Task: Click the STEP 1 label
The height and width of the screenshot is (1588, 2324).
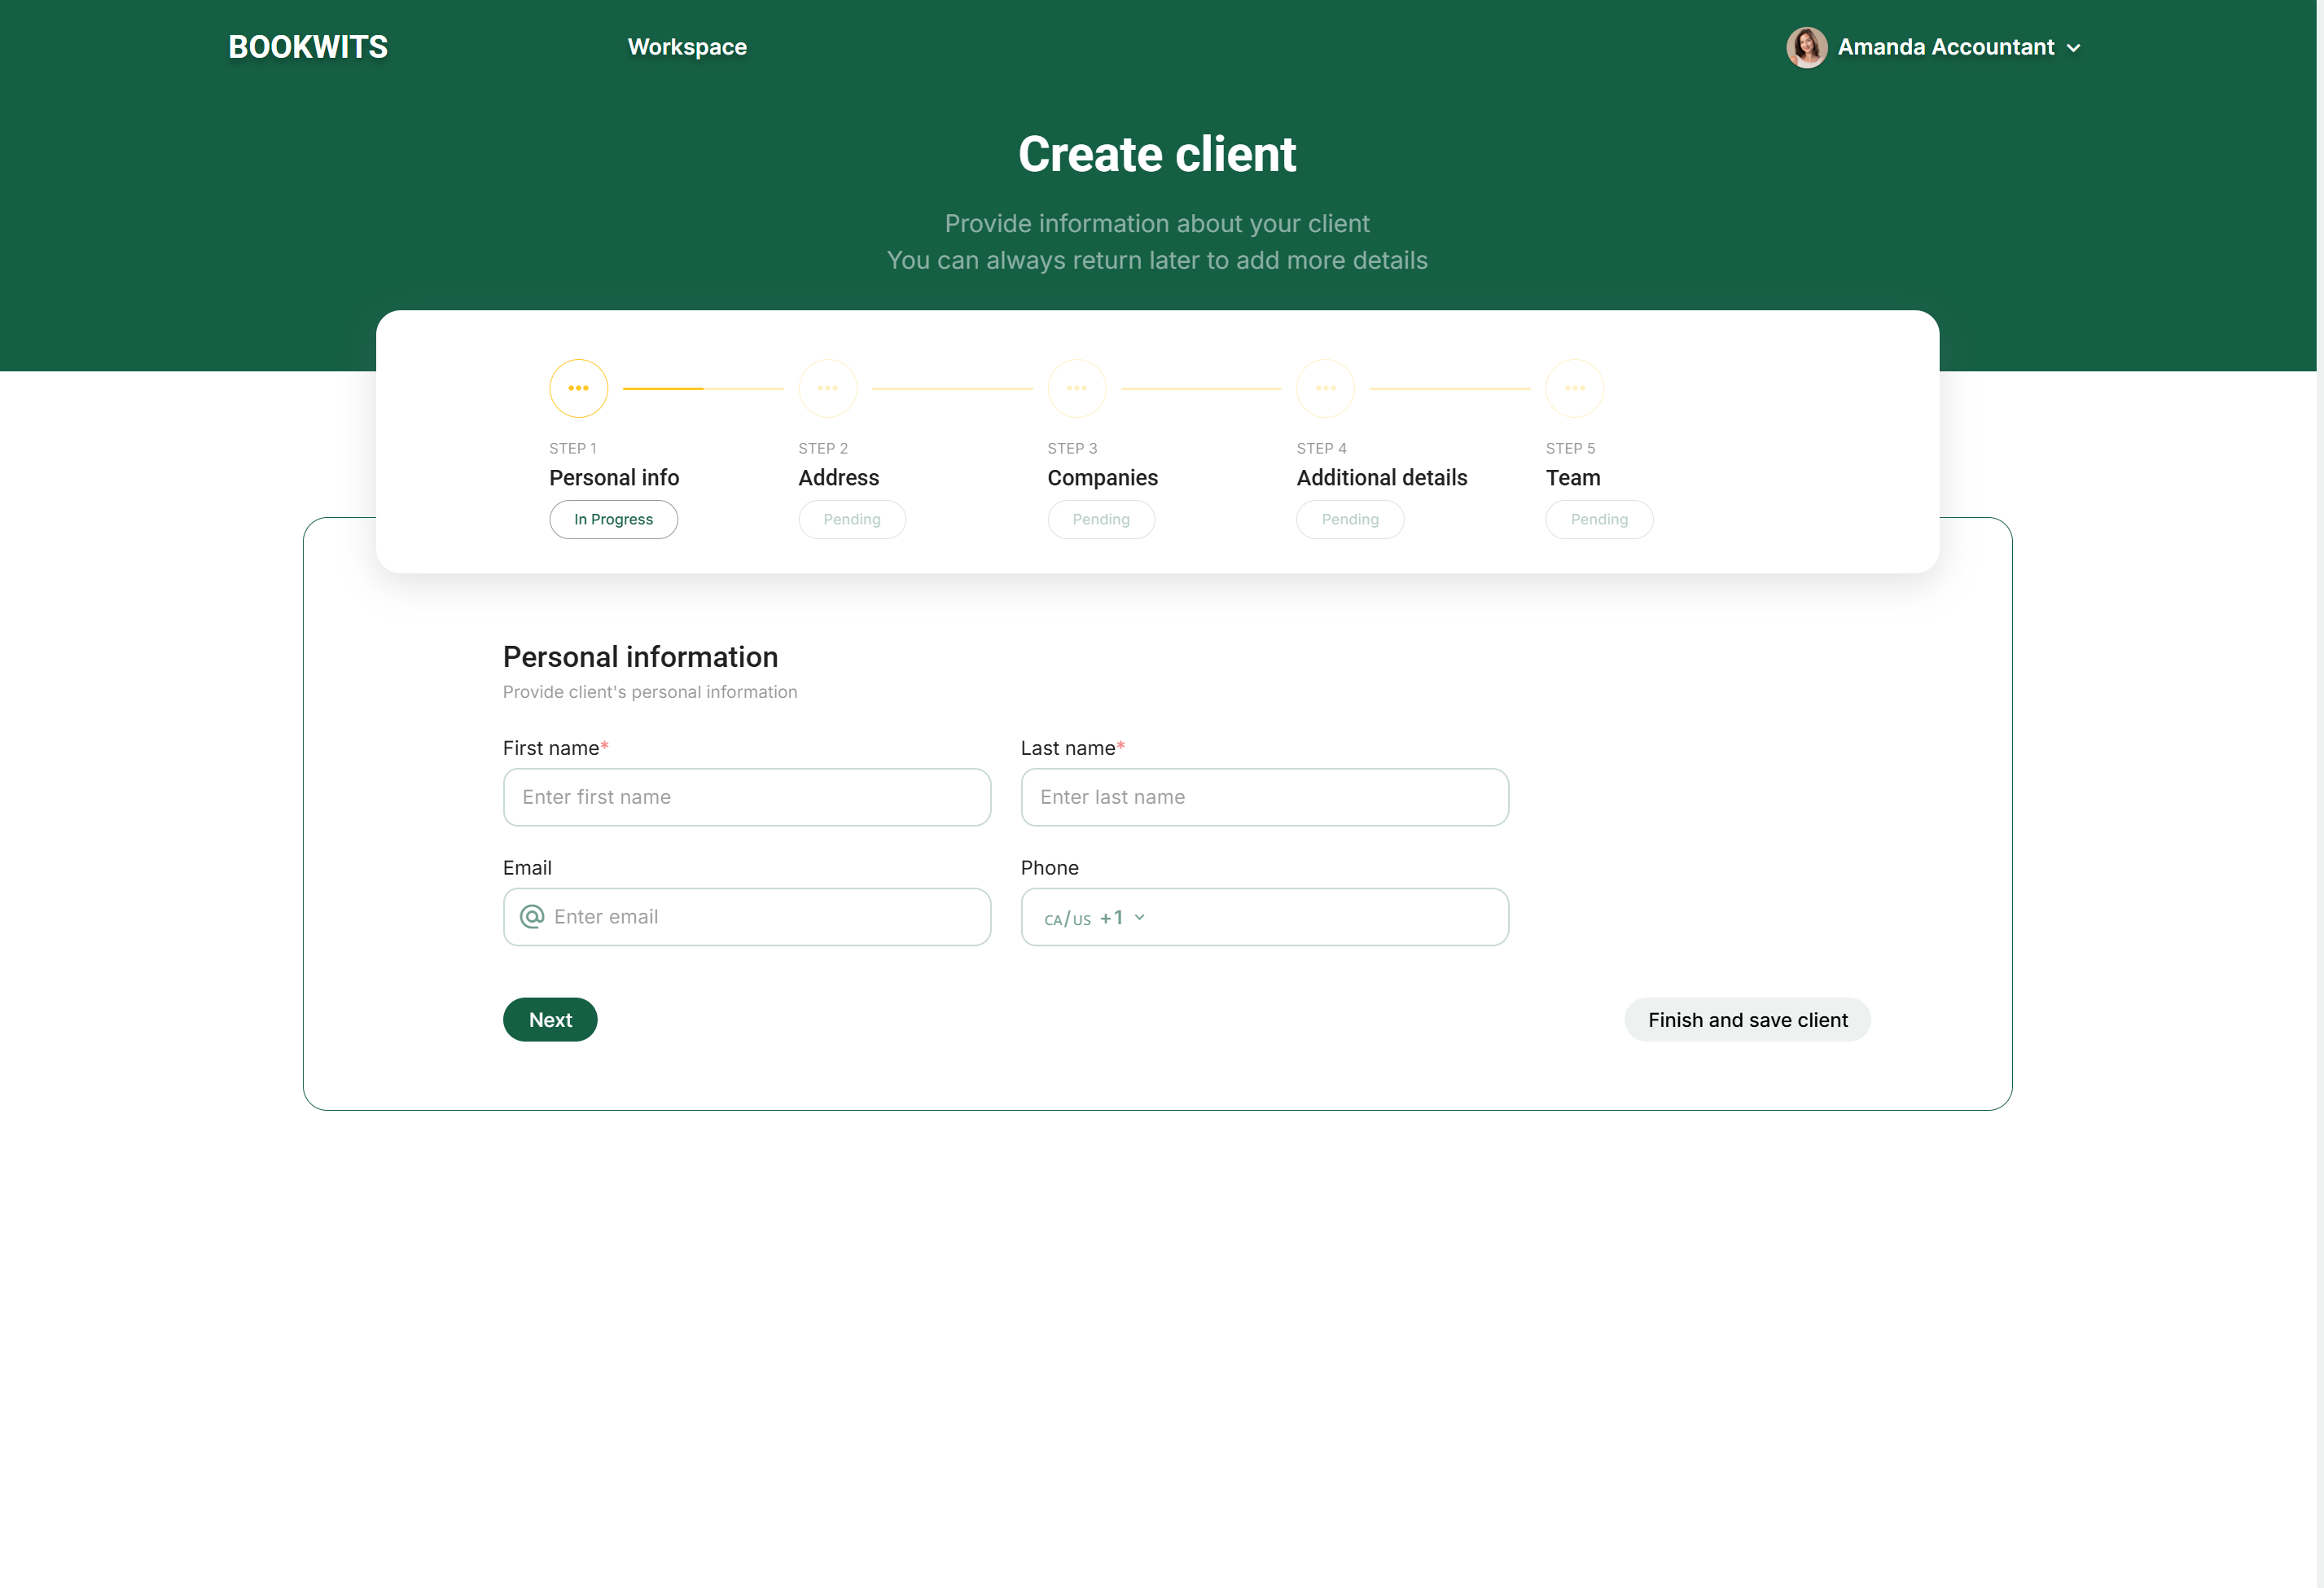Action: [x=572, y=448]
